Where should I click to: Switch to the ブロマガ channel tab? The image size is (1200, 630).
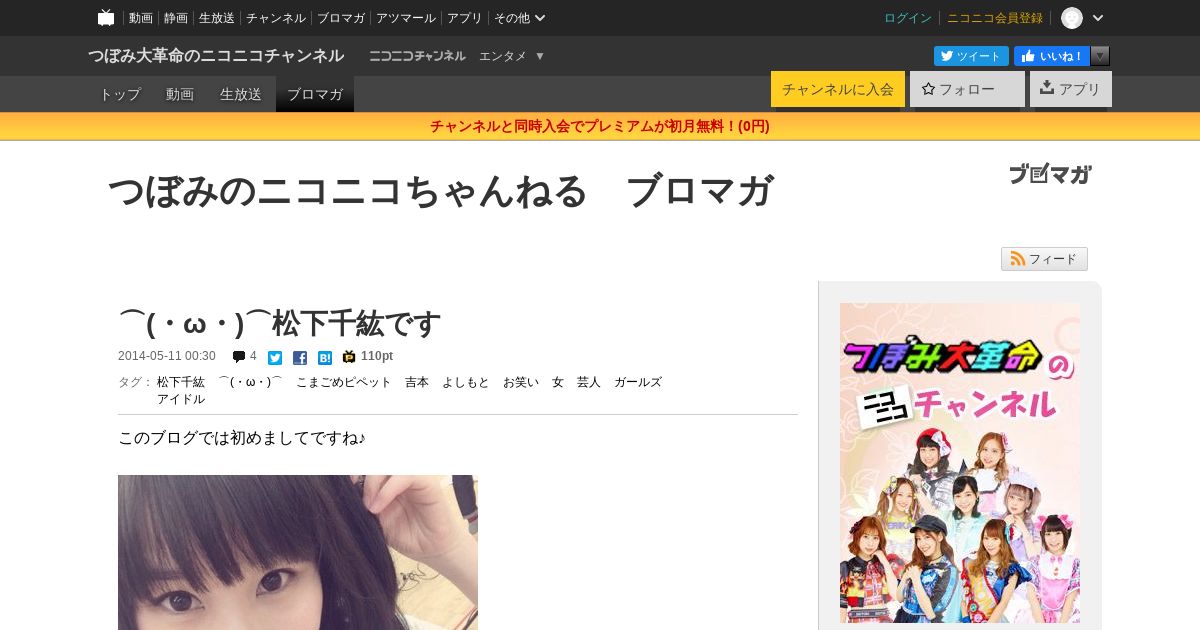315,94
